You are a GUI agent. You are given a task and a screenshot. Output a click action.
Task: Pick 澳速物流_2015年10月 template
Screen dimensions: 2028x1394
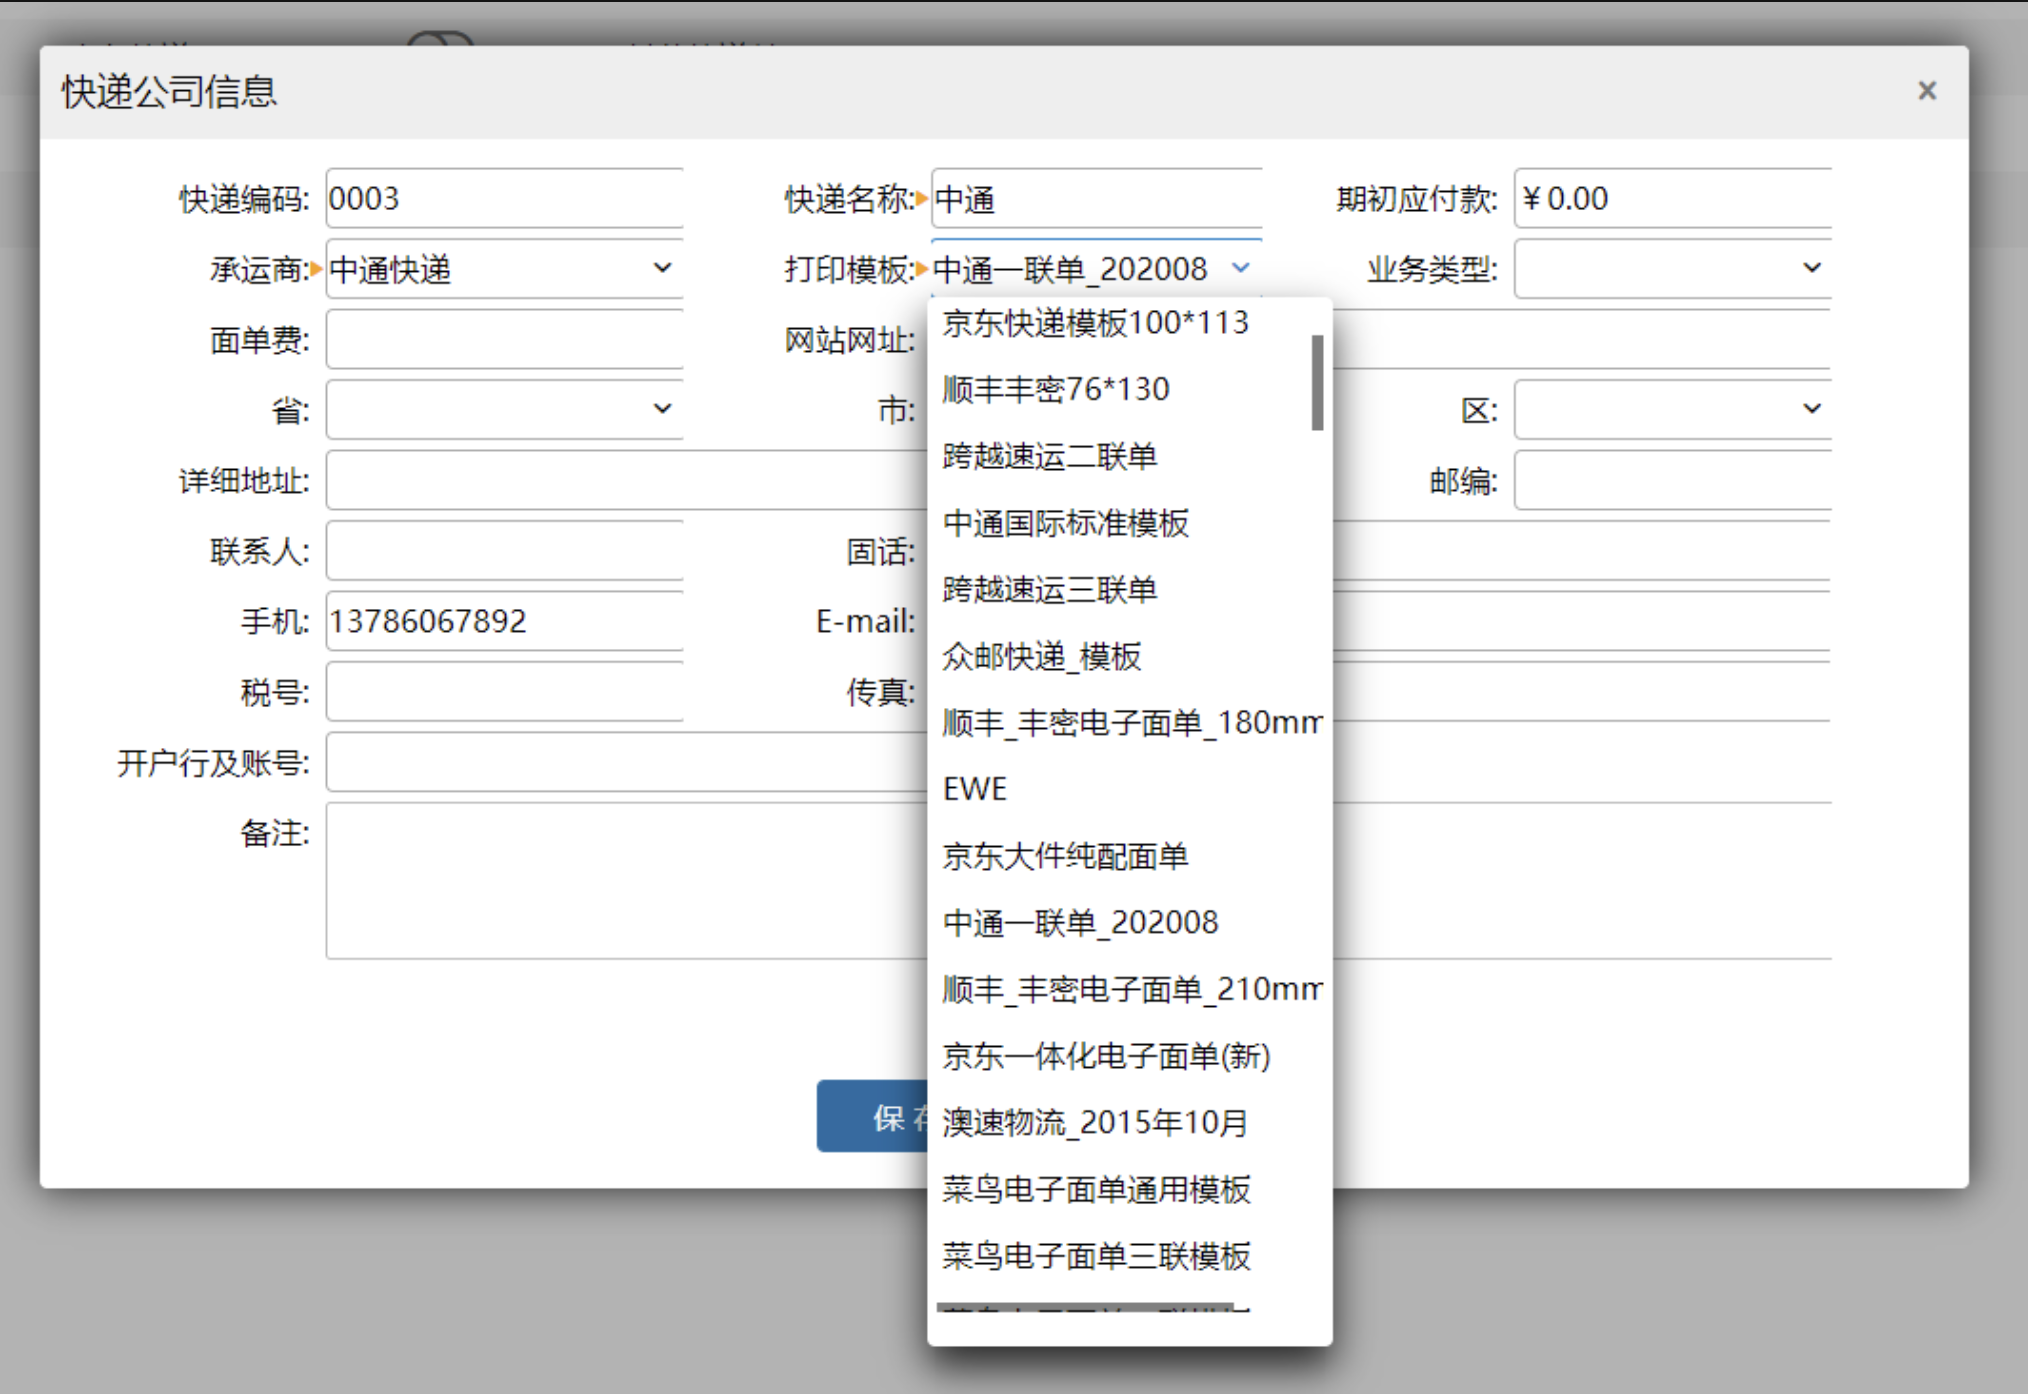pyautogui.click(x=1095, y=1122)
